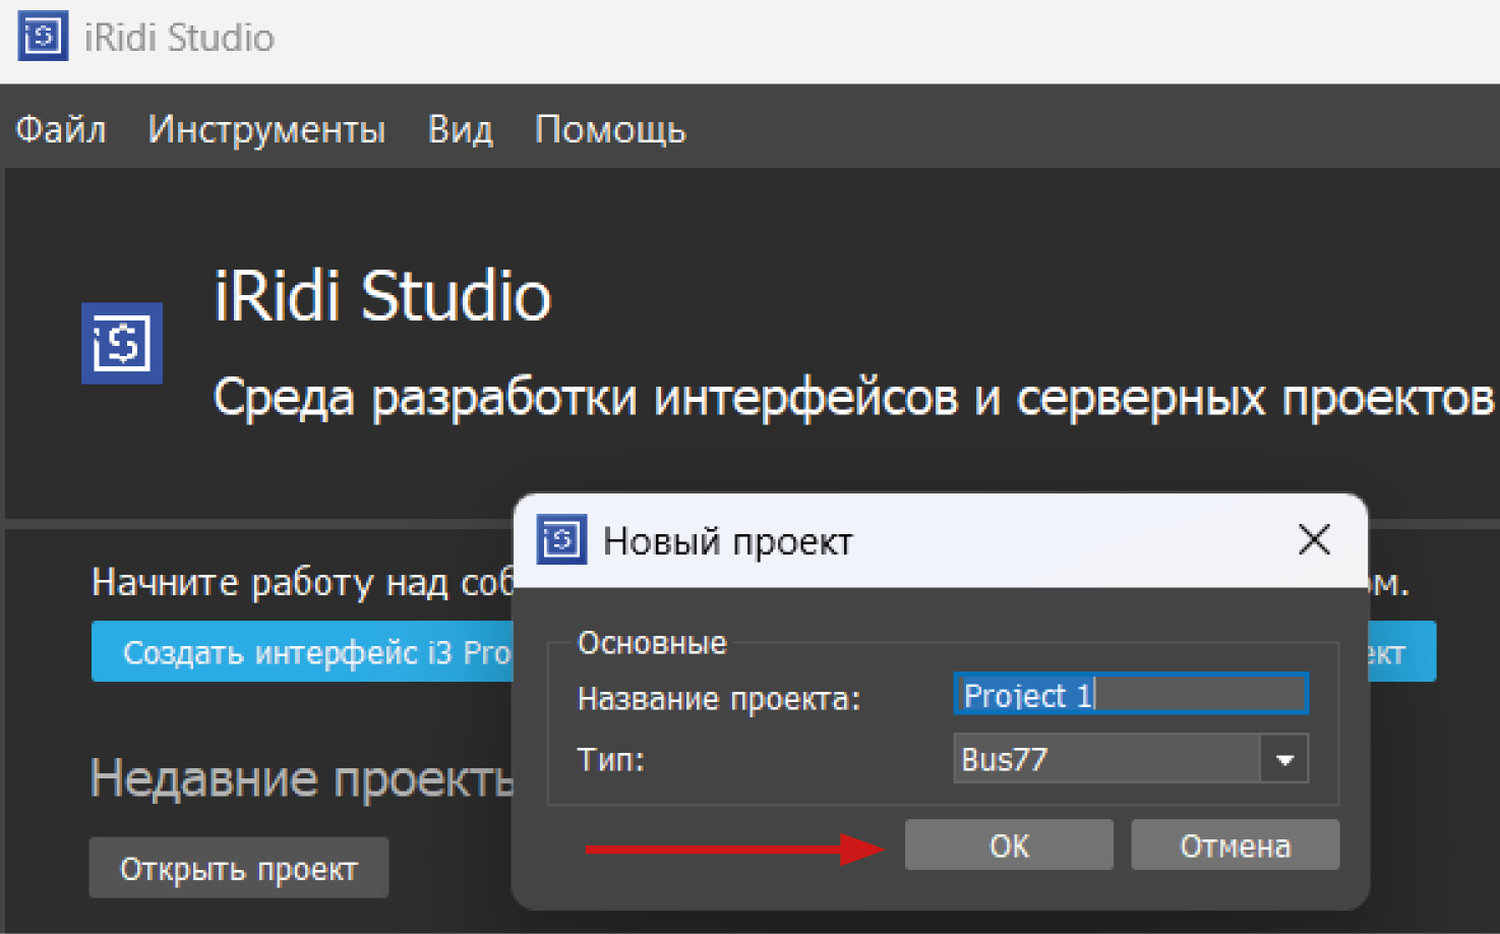Confirm the new project with OK
1500x934 pixels.
pos(1008,846)
